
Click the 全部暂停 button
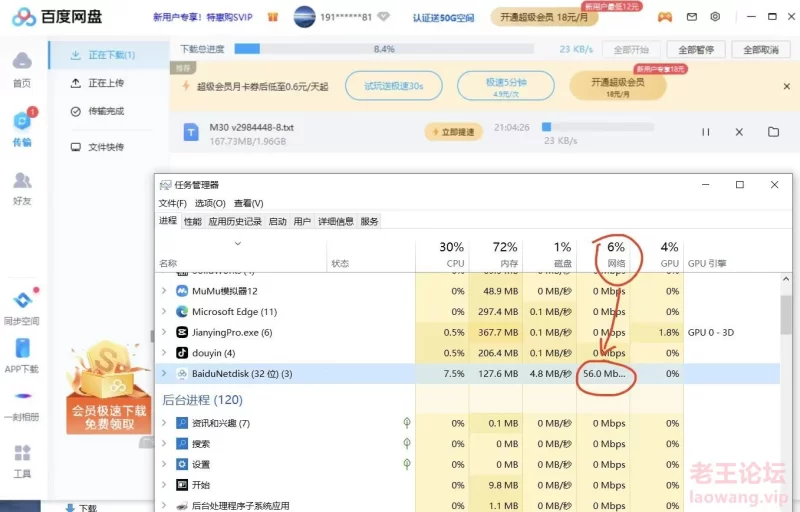point(696,49)
